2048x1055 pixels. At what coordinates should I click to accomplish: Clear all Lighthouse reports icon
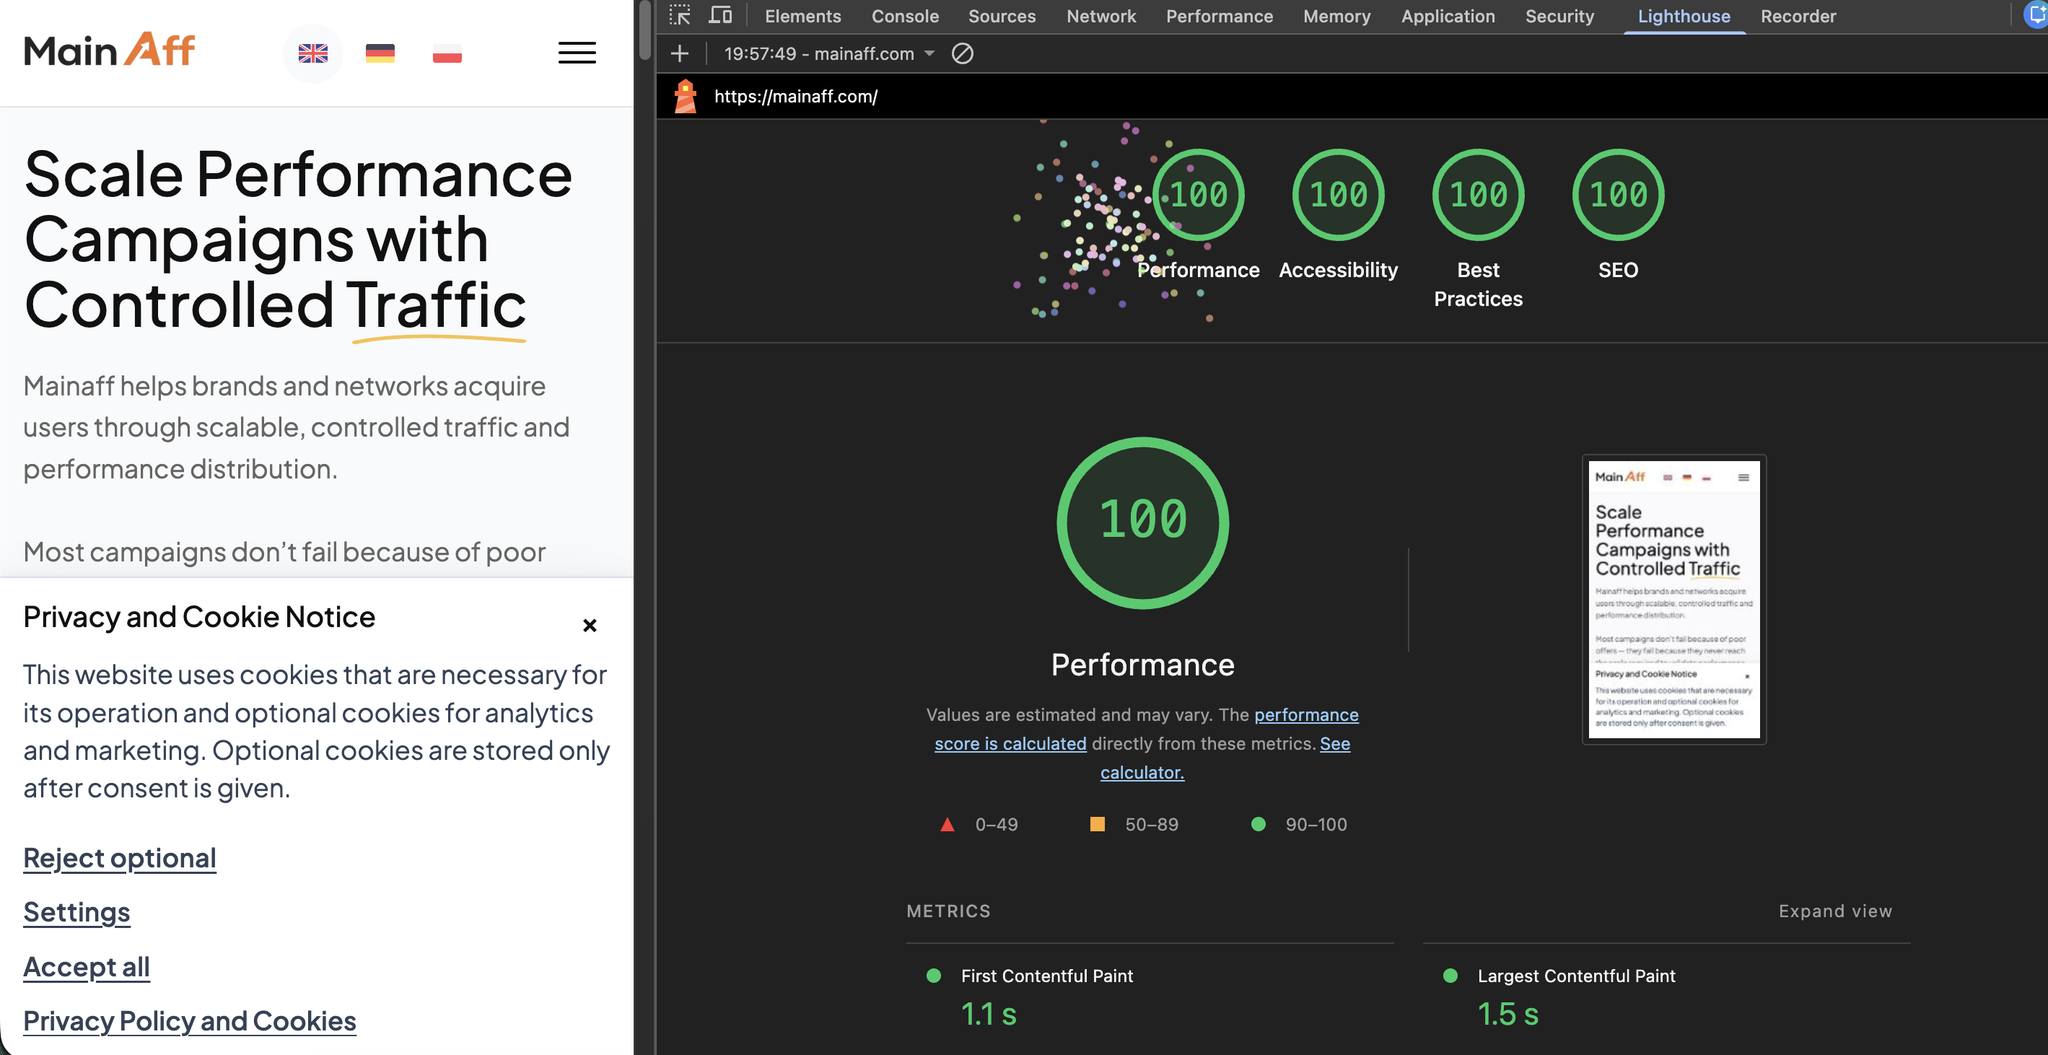point(962,54)
